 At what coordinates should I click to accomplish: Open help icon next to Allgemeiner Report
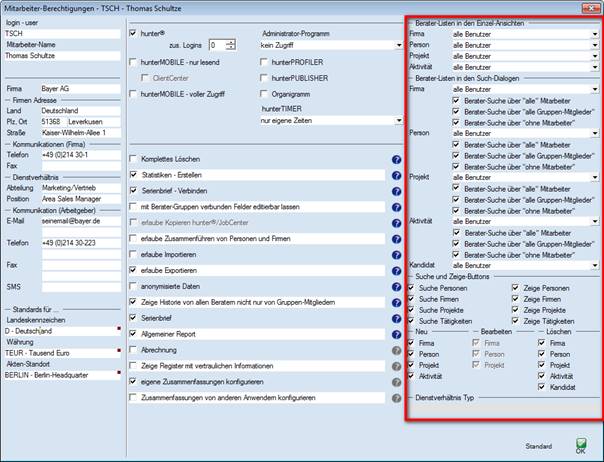click(396, 334)
